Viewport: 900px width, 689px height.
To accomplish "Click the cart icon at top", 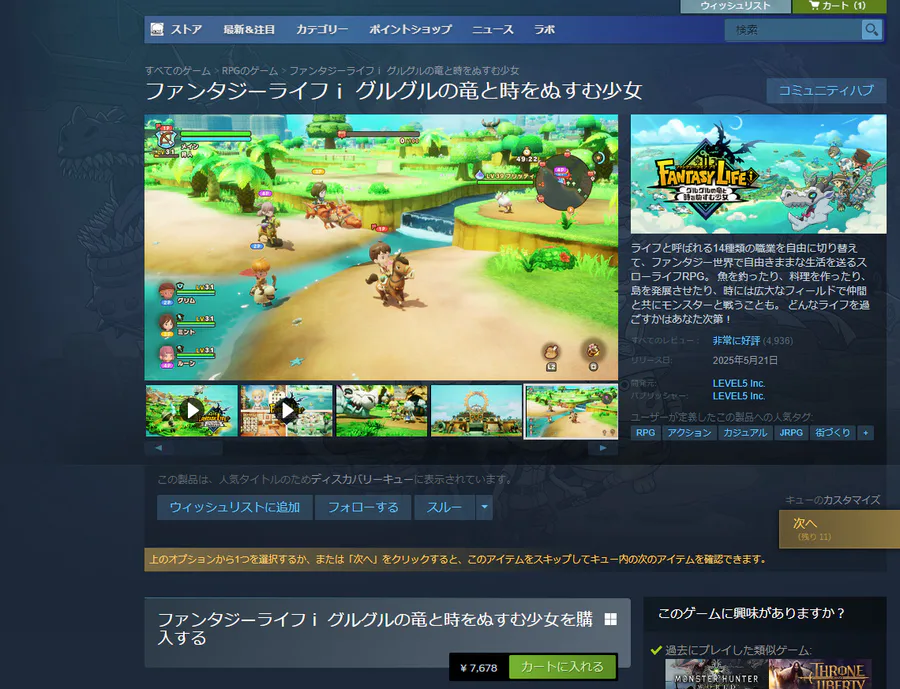I will point(814,5).
